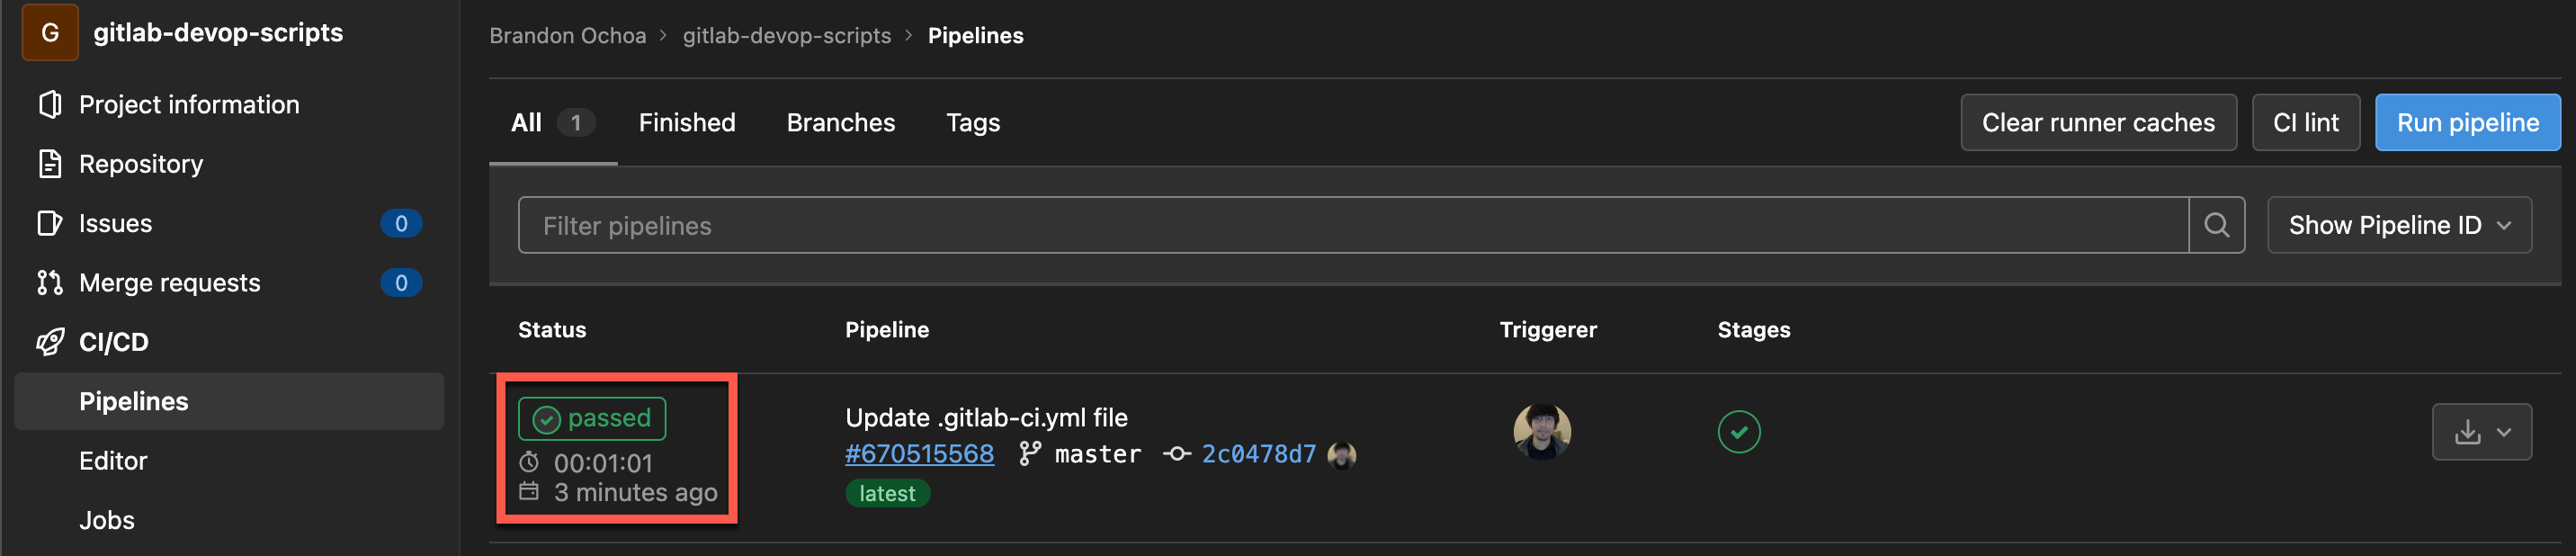2576x556 pixels.
Task: Open the Show Pipeline ID dropdown
Action: pos(2398,226)
